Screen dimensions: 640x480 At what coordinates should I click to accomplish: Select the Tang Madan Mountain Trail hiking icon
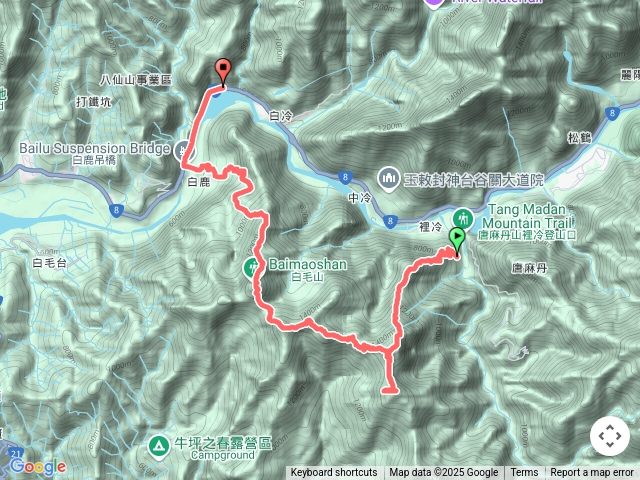pos(463,218)
